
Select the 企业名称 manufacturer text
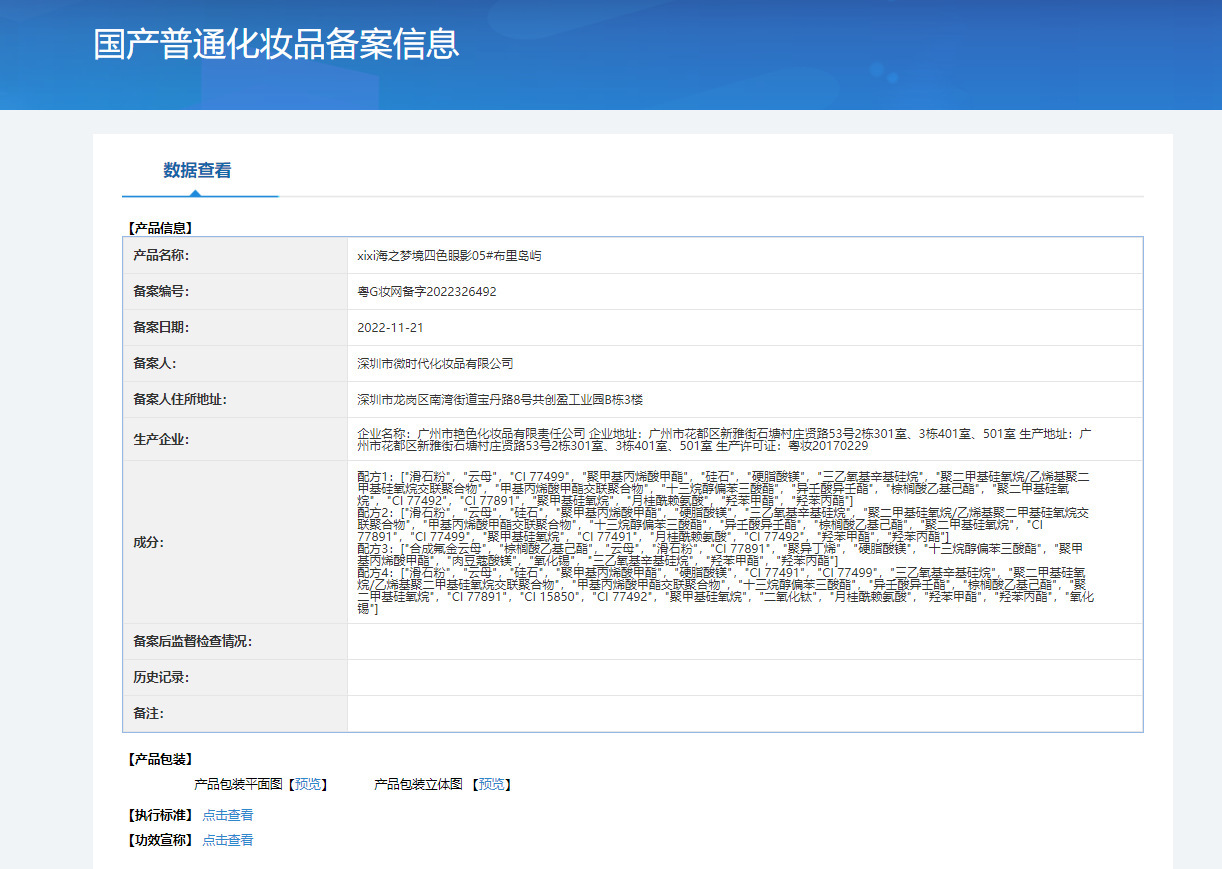(471, 433)
